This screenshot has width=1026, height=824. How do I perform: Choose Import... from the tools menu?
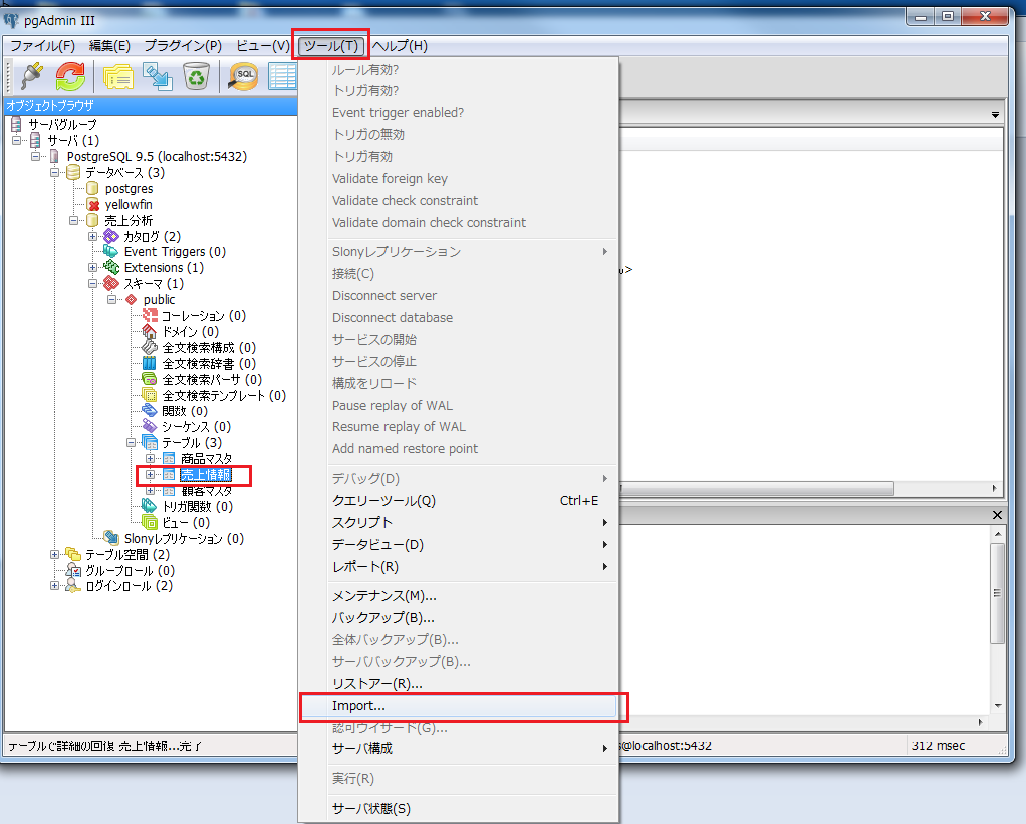coord(458,706)
